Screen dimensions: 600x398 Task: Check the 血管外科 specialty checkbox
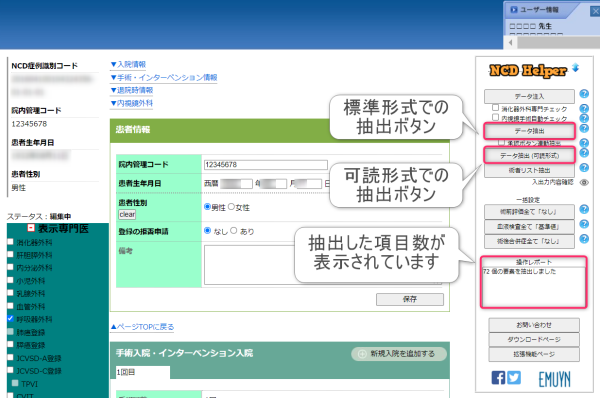(10, 306)
